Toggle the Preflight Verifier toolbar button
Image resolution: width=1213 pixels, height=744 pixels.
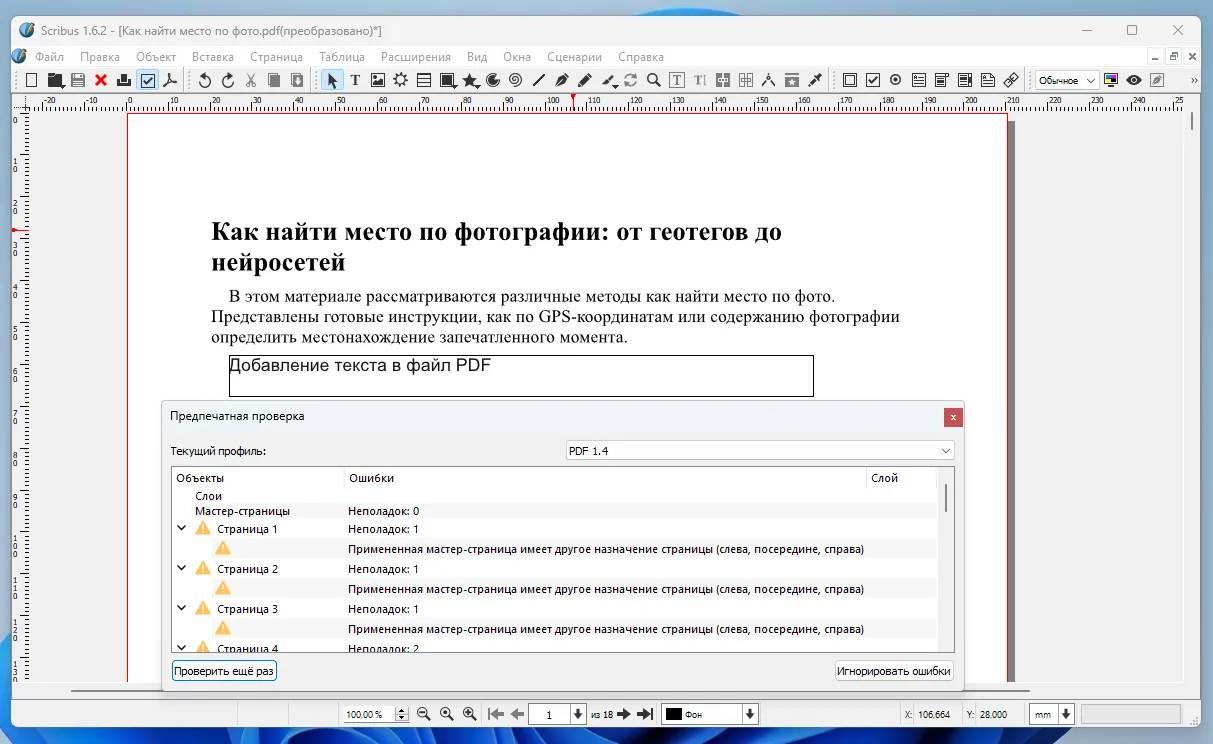pos(147,79)
